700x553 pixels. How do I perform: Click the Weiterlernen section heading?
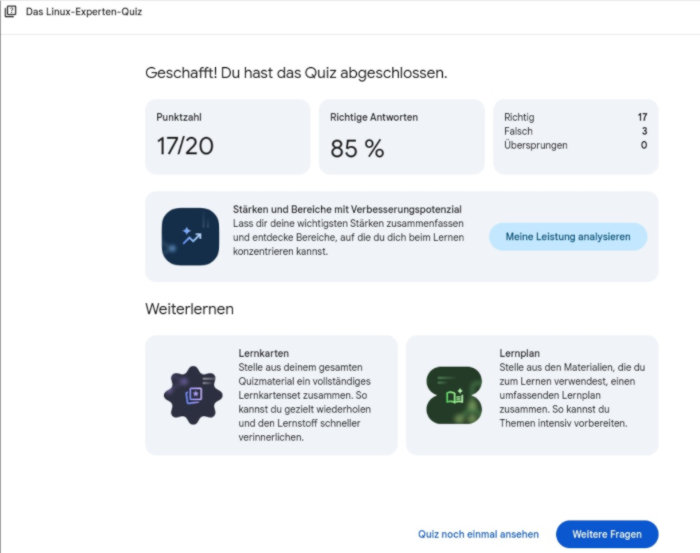pyautogui.click(x=189, y=309)
